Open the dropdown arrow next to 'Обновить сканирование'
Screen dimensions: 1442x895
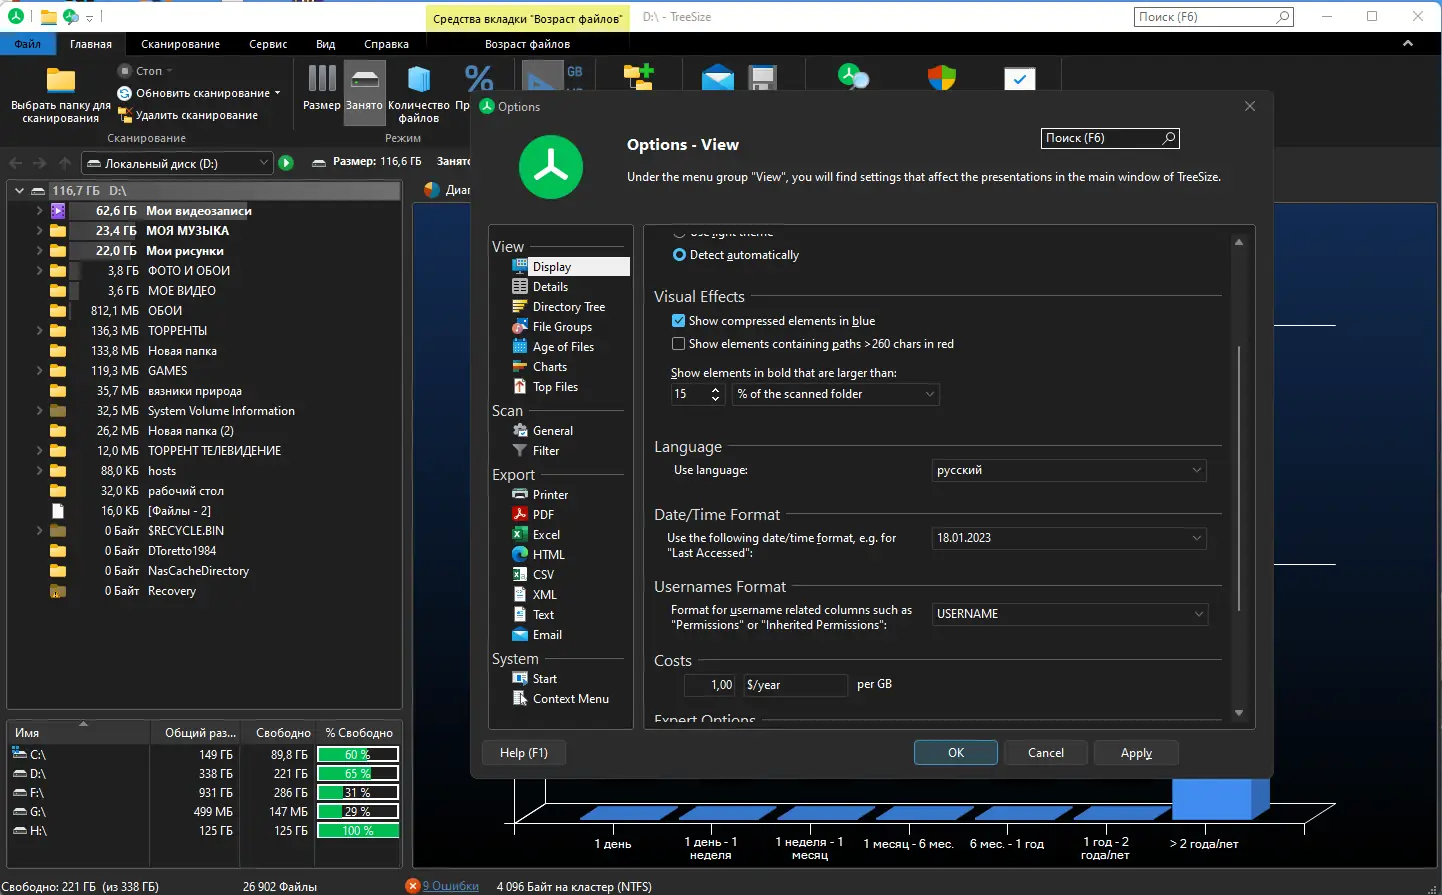[x=277, y=93]
